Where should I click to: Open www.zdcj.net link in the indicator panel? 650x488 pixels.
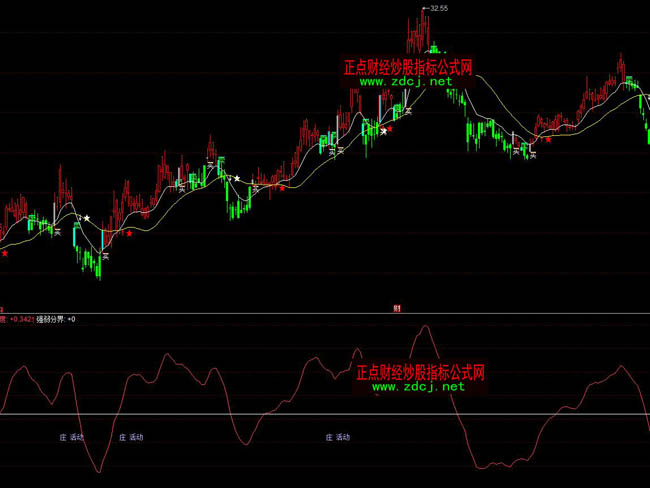tap(420, 386)
